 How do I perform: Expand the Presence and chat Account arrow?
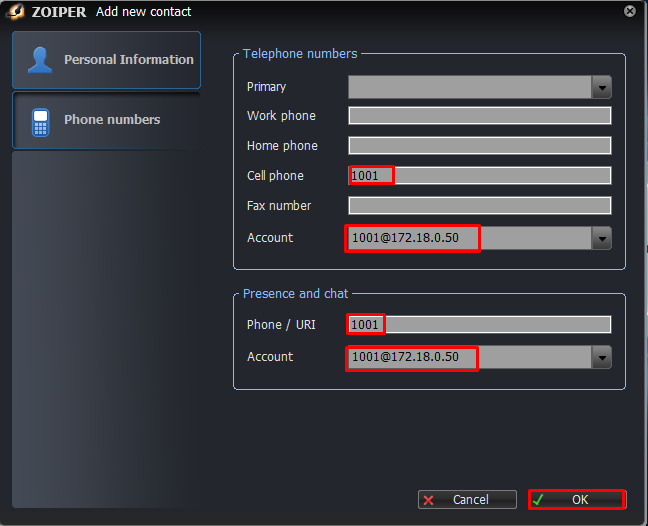602,357
